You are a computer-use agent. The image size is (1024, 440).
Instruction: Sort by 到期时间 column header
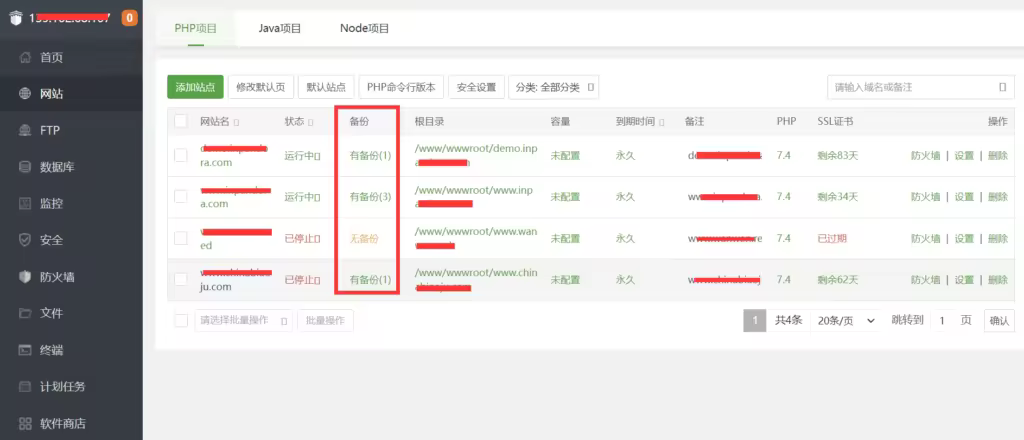click(x=639, y=122)
